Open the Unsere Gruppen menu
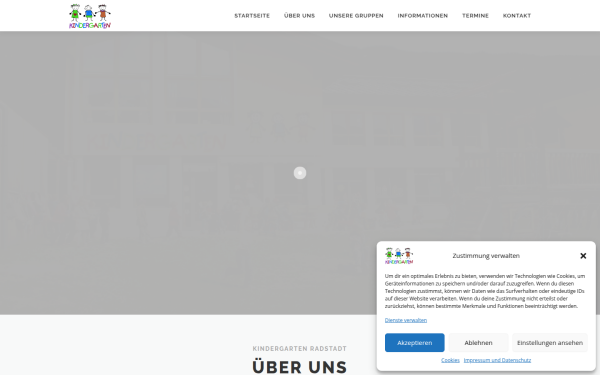The width and height of the screenshot is (600, 375). click(x=356, y=16)
